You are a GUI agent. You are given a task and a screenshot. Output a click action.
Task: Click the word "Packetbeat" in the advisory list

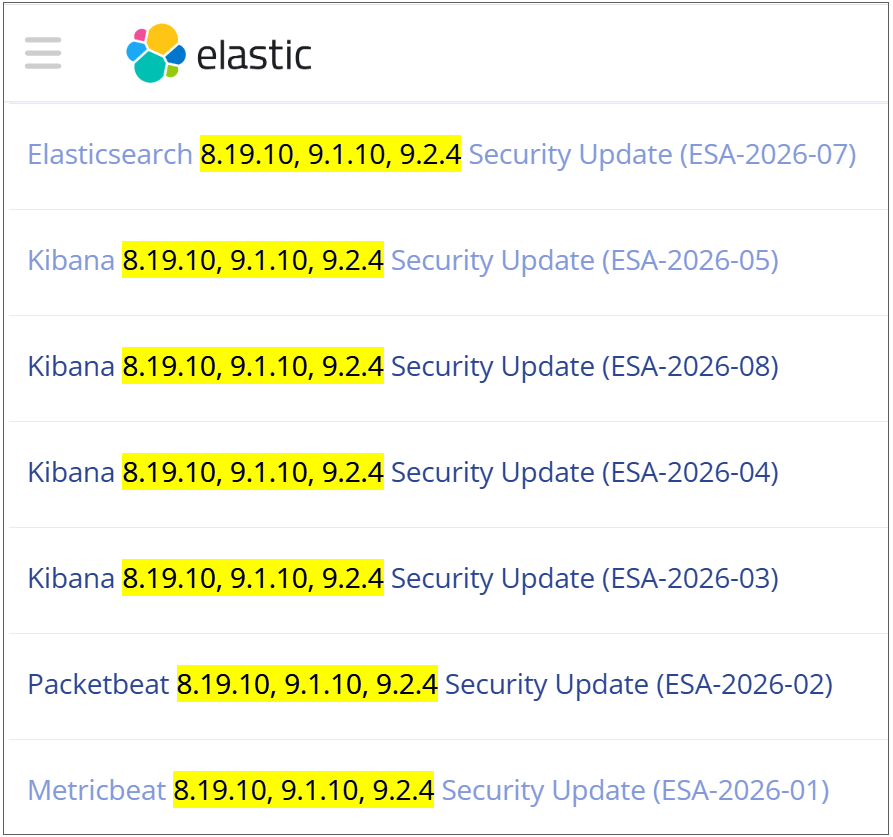[x=98, y=685]
